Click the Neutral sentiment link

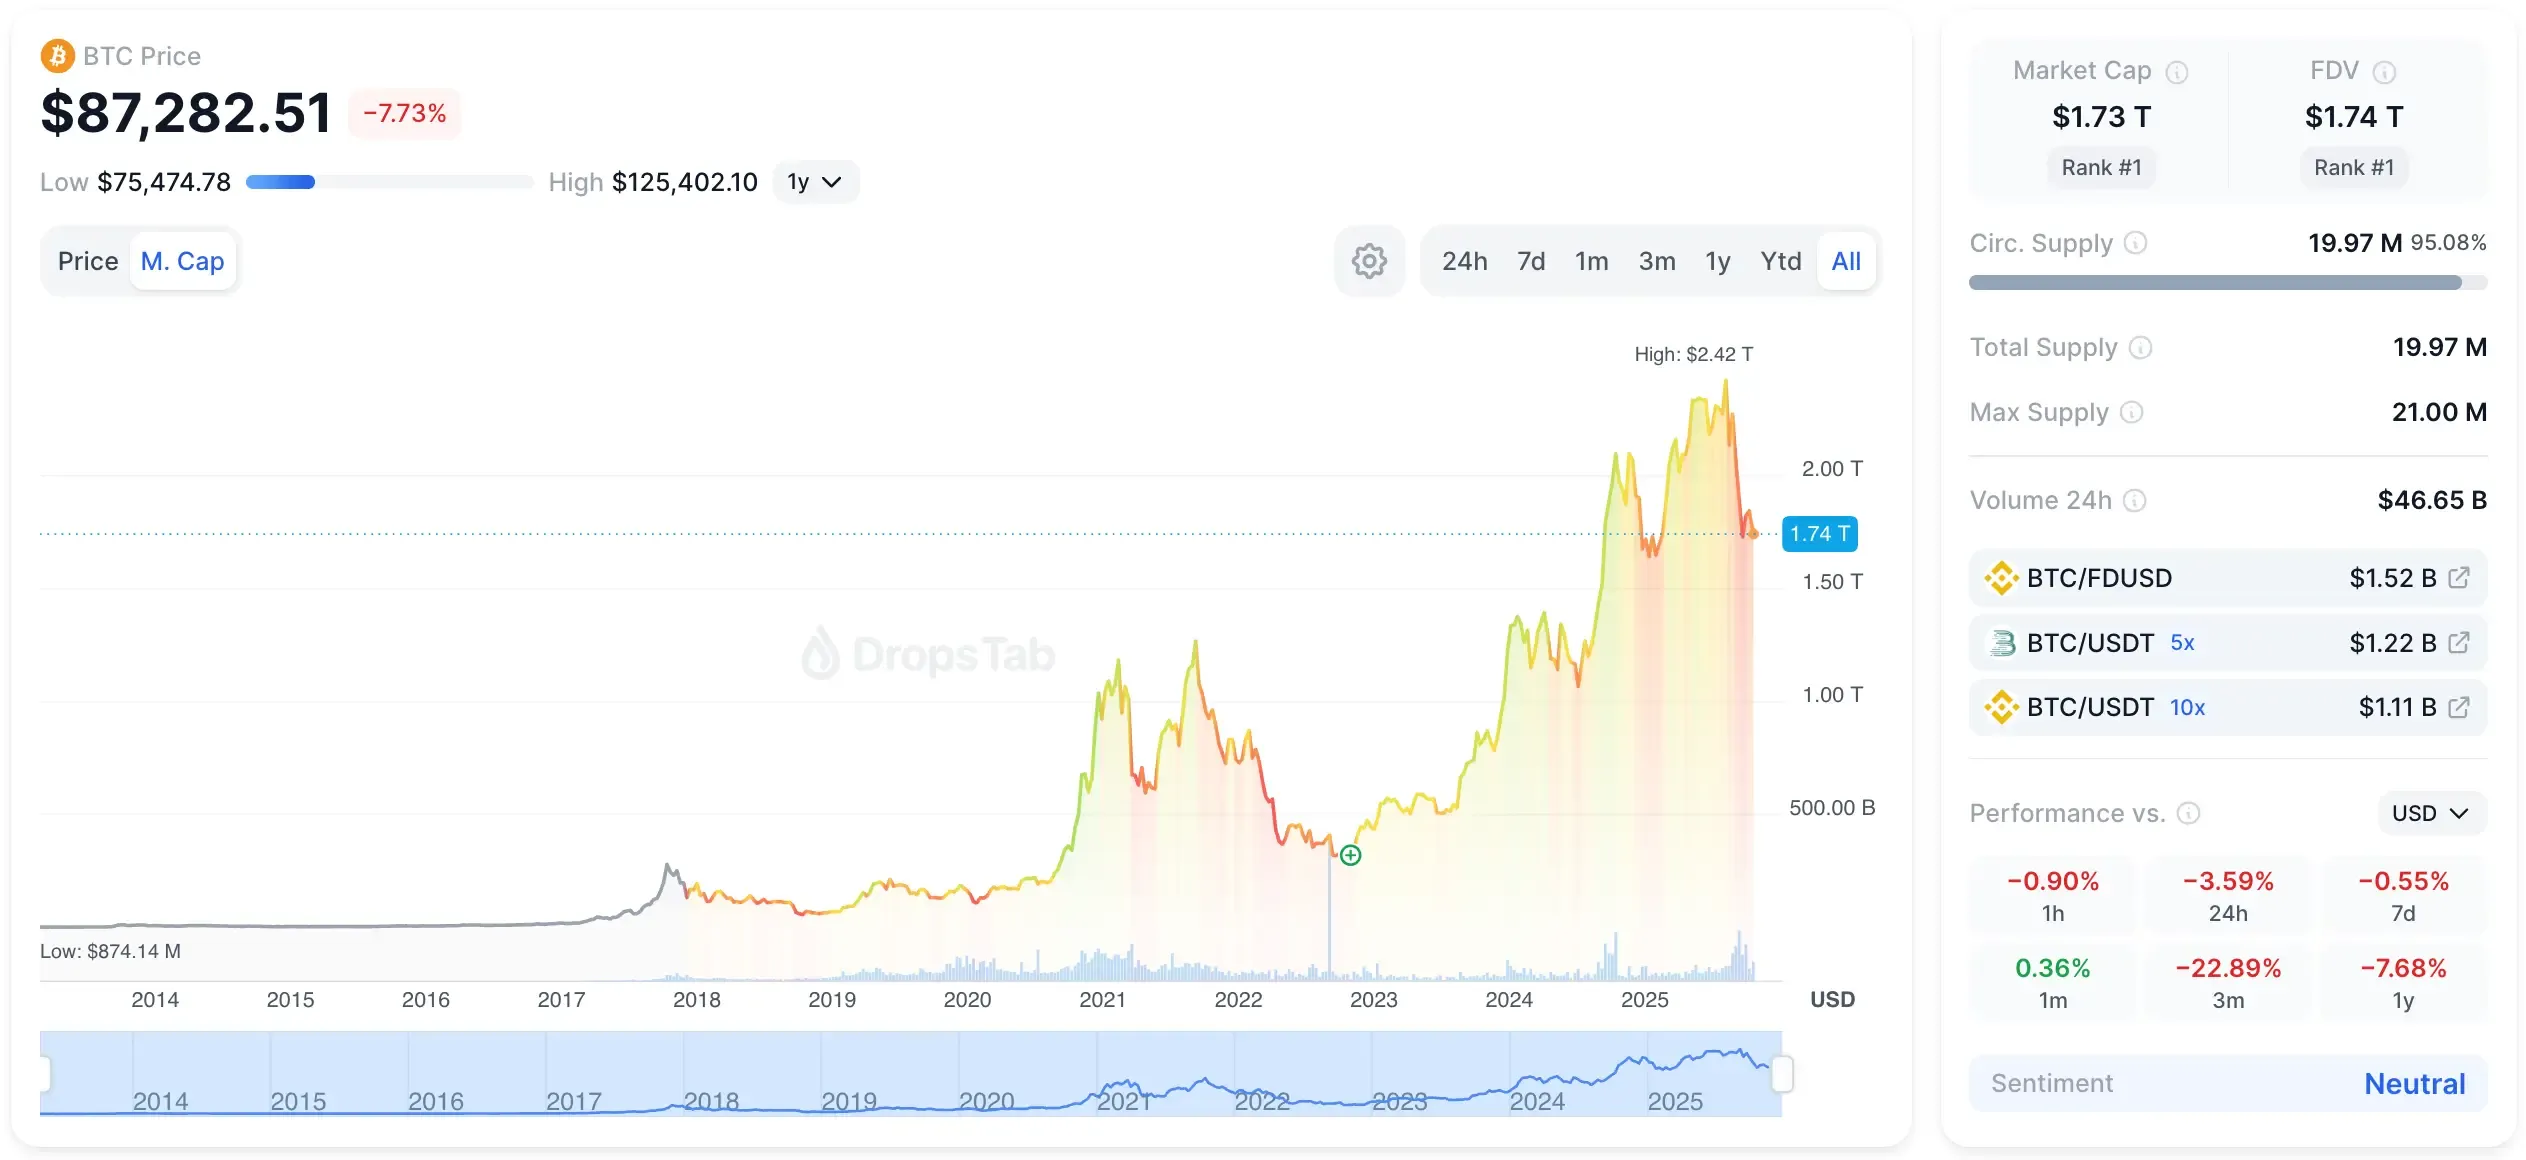(x=2414, y=1083)
